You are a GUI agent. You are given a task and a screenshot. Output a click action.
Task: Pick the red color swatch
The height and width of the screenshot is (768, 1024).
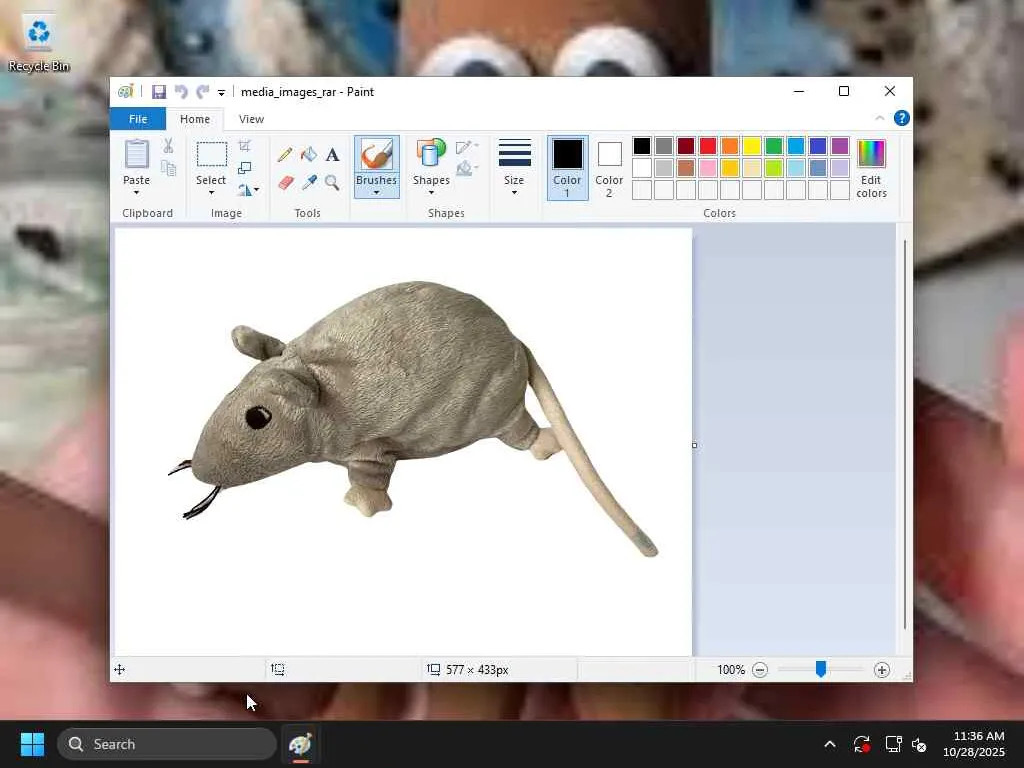pyautogui.click(x=708, y=146)
